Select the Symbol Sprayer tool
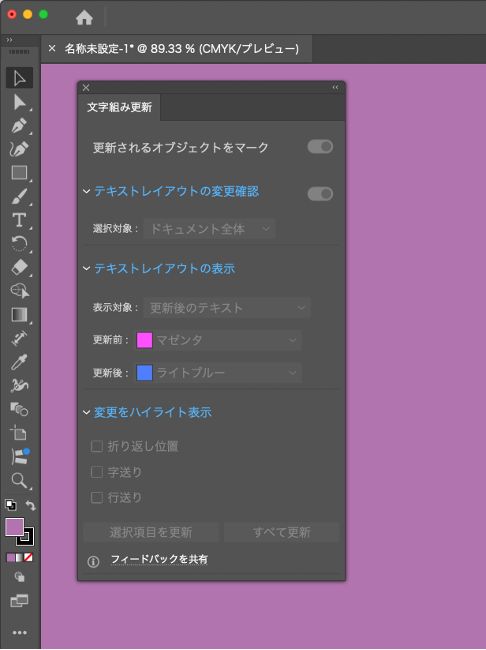The height and width of the screenshot is (650, 486). coord(19,386)
